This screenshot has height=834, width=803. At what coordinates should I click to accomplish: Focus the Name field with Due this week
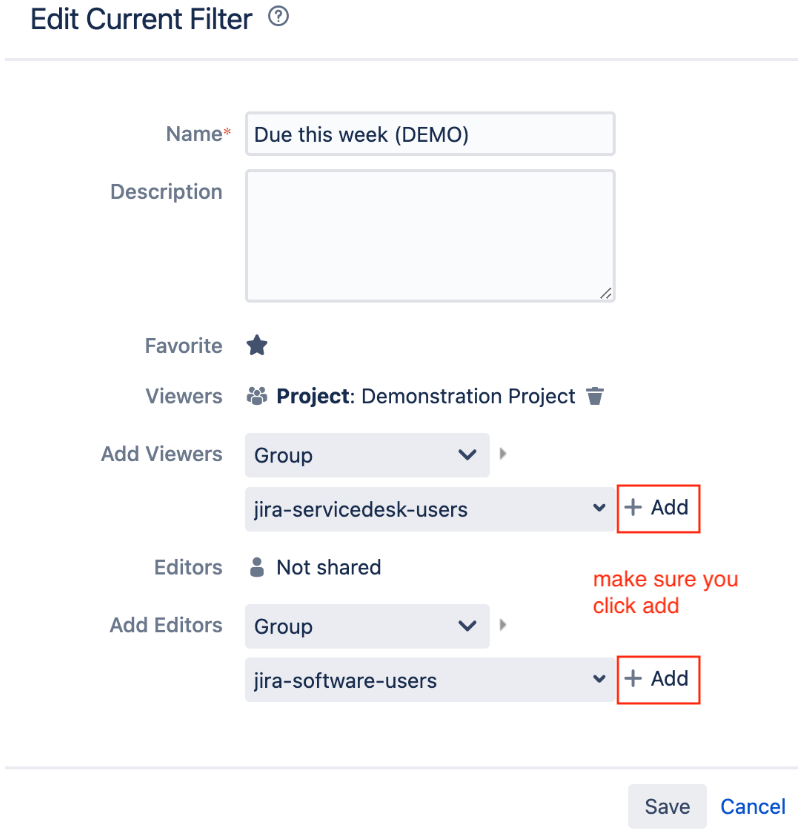click(430, 134)
